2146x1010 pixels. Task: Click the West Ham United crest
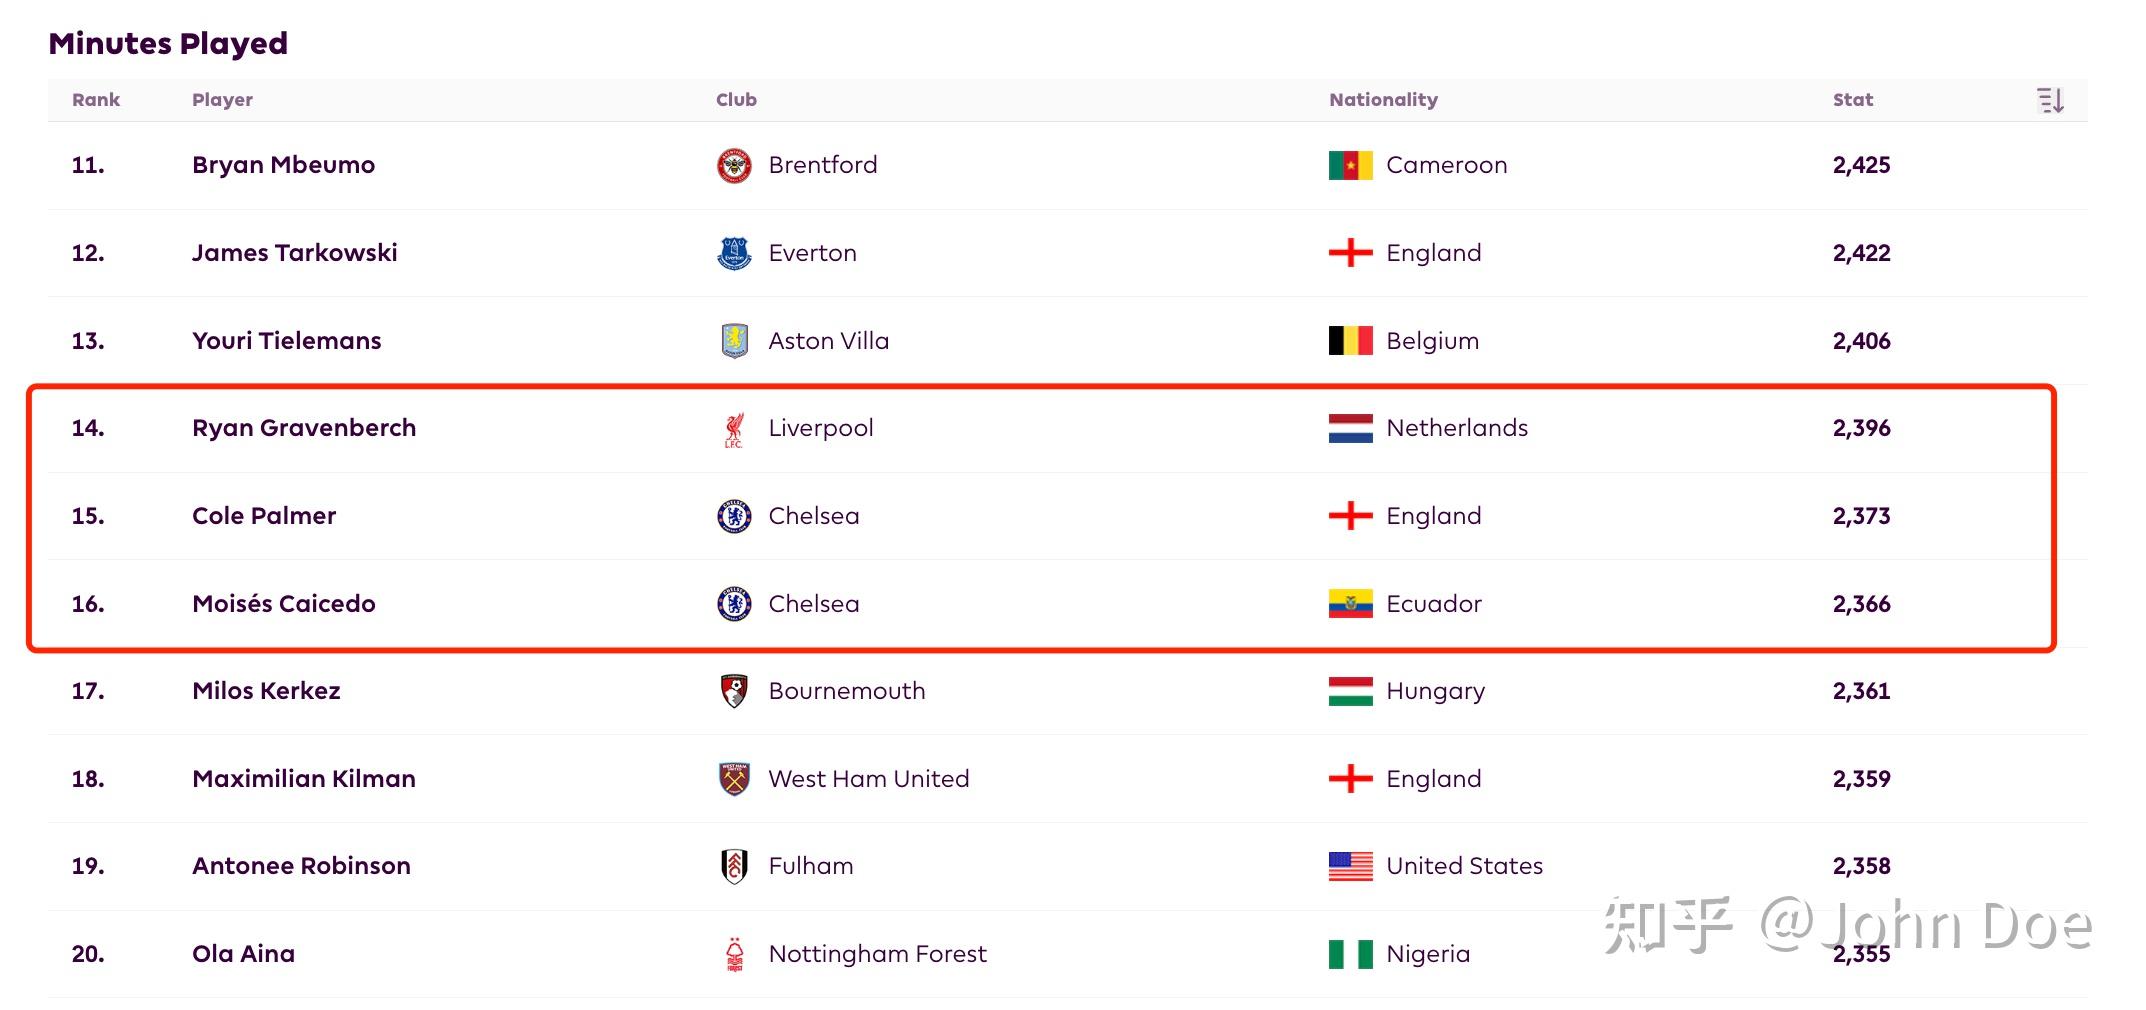[x=735, y=779]
